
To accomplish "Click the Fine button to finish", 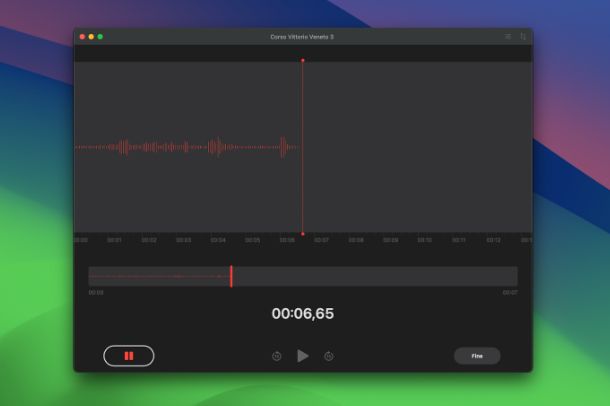I will [477, 355].
